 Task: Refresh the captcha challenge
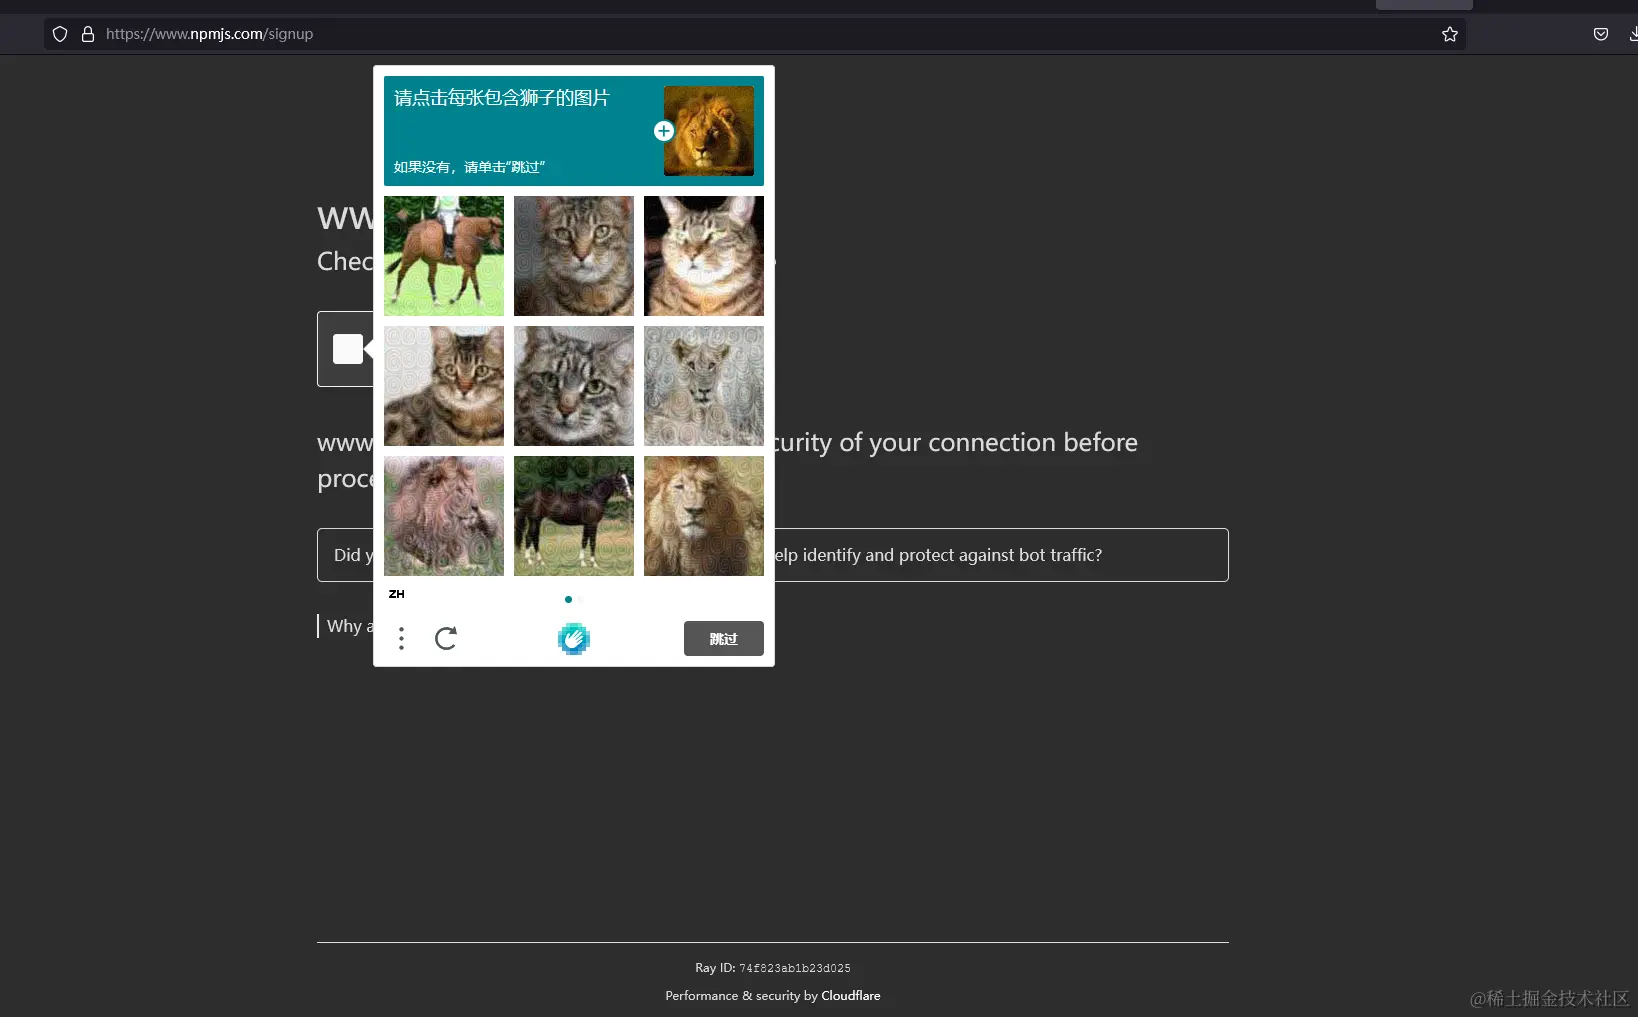[x=446, y=638]
